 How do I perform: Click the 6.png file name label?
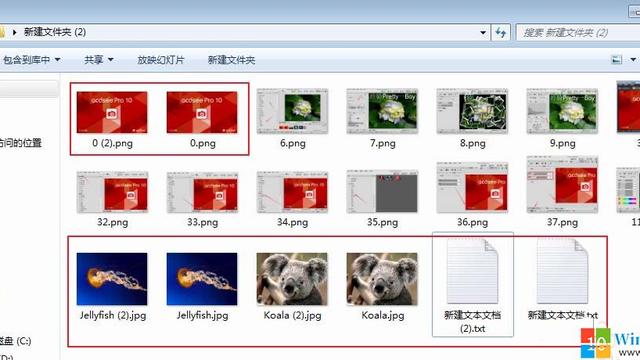click(293, 143)
